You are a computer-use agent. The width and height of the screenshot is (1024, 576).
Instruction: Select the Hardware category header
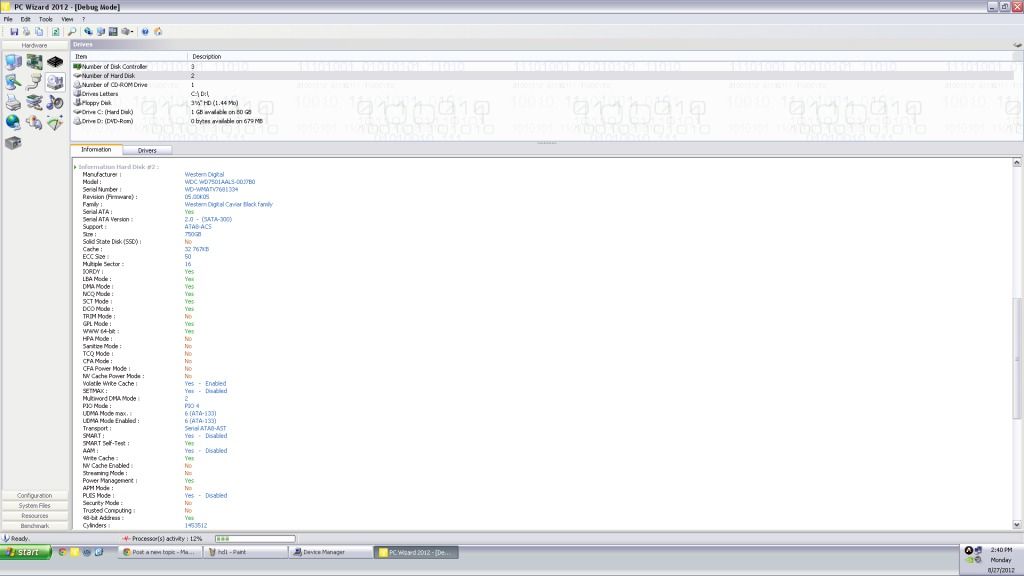[x=35, y=46]
